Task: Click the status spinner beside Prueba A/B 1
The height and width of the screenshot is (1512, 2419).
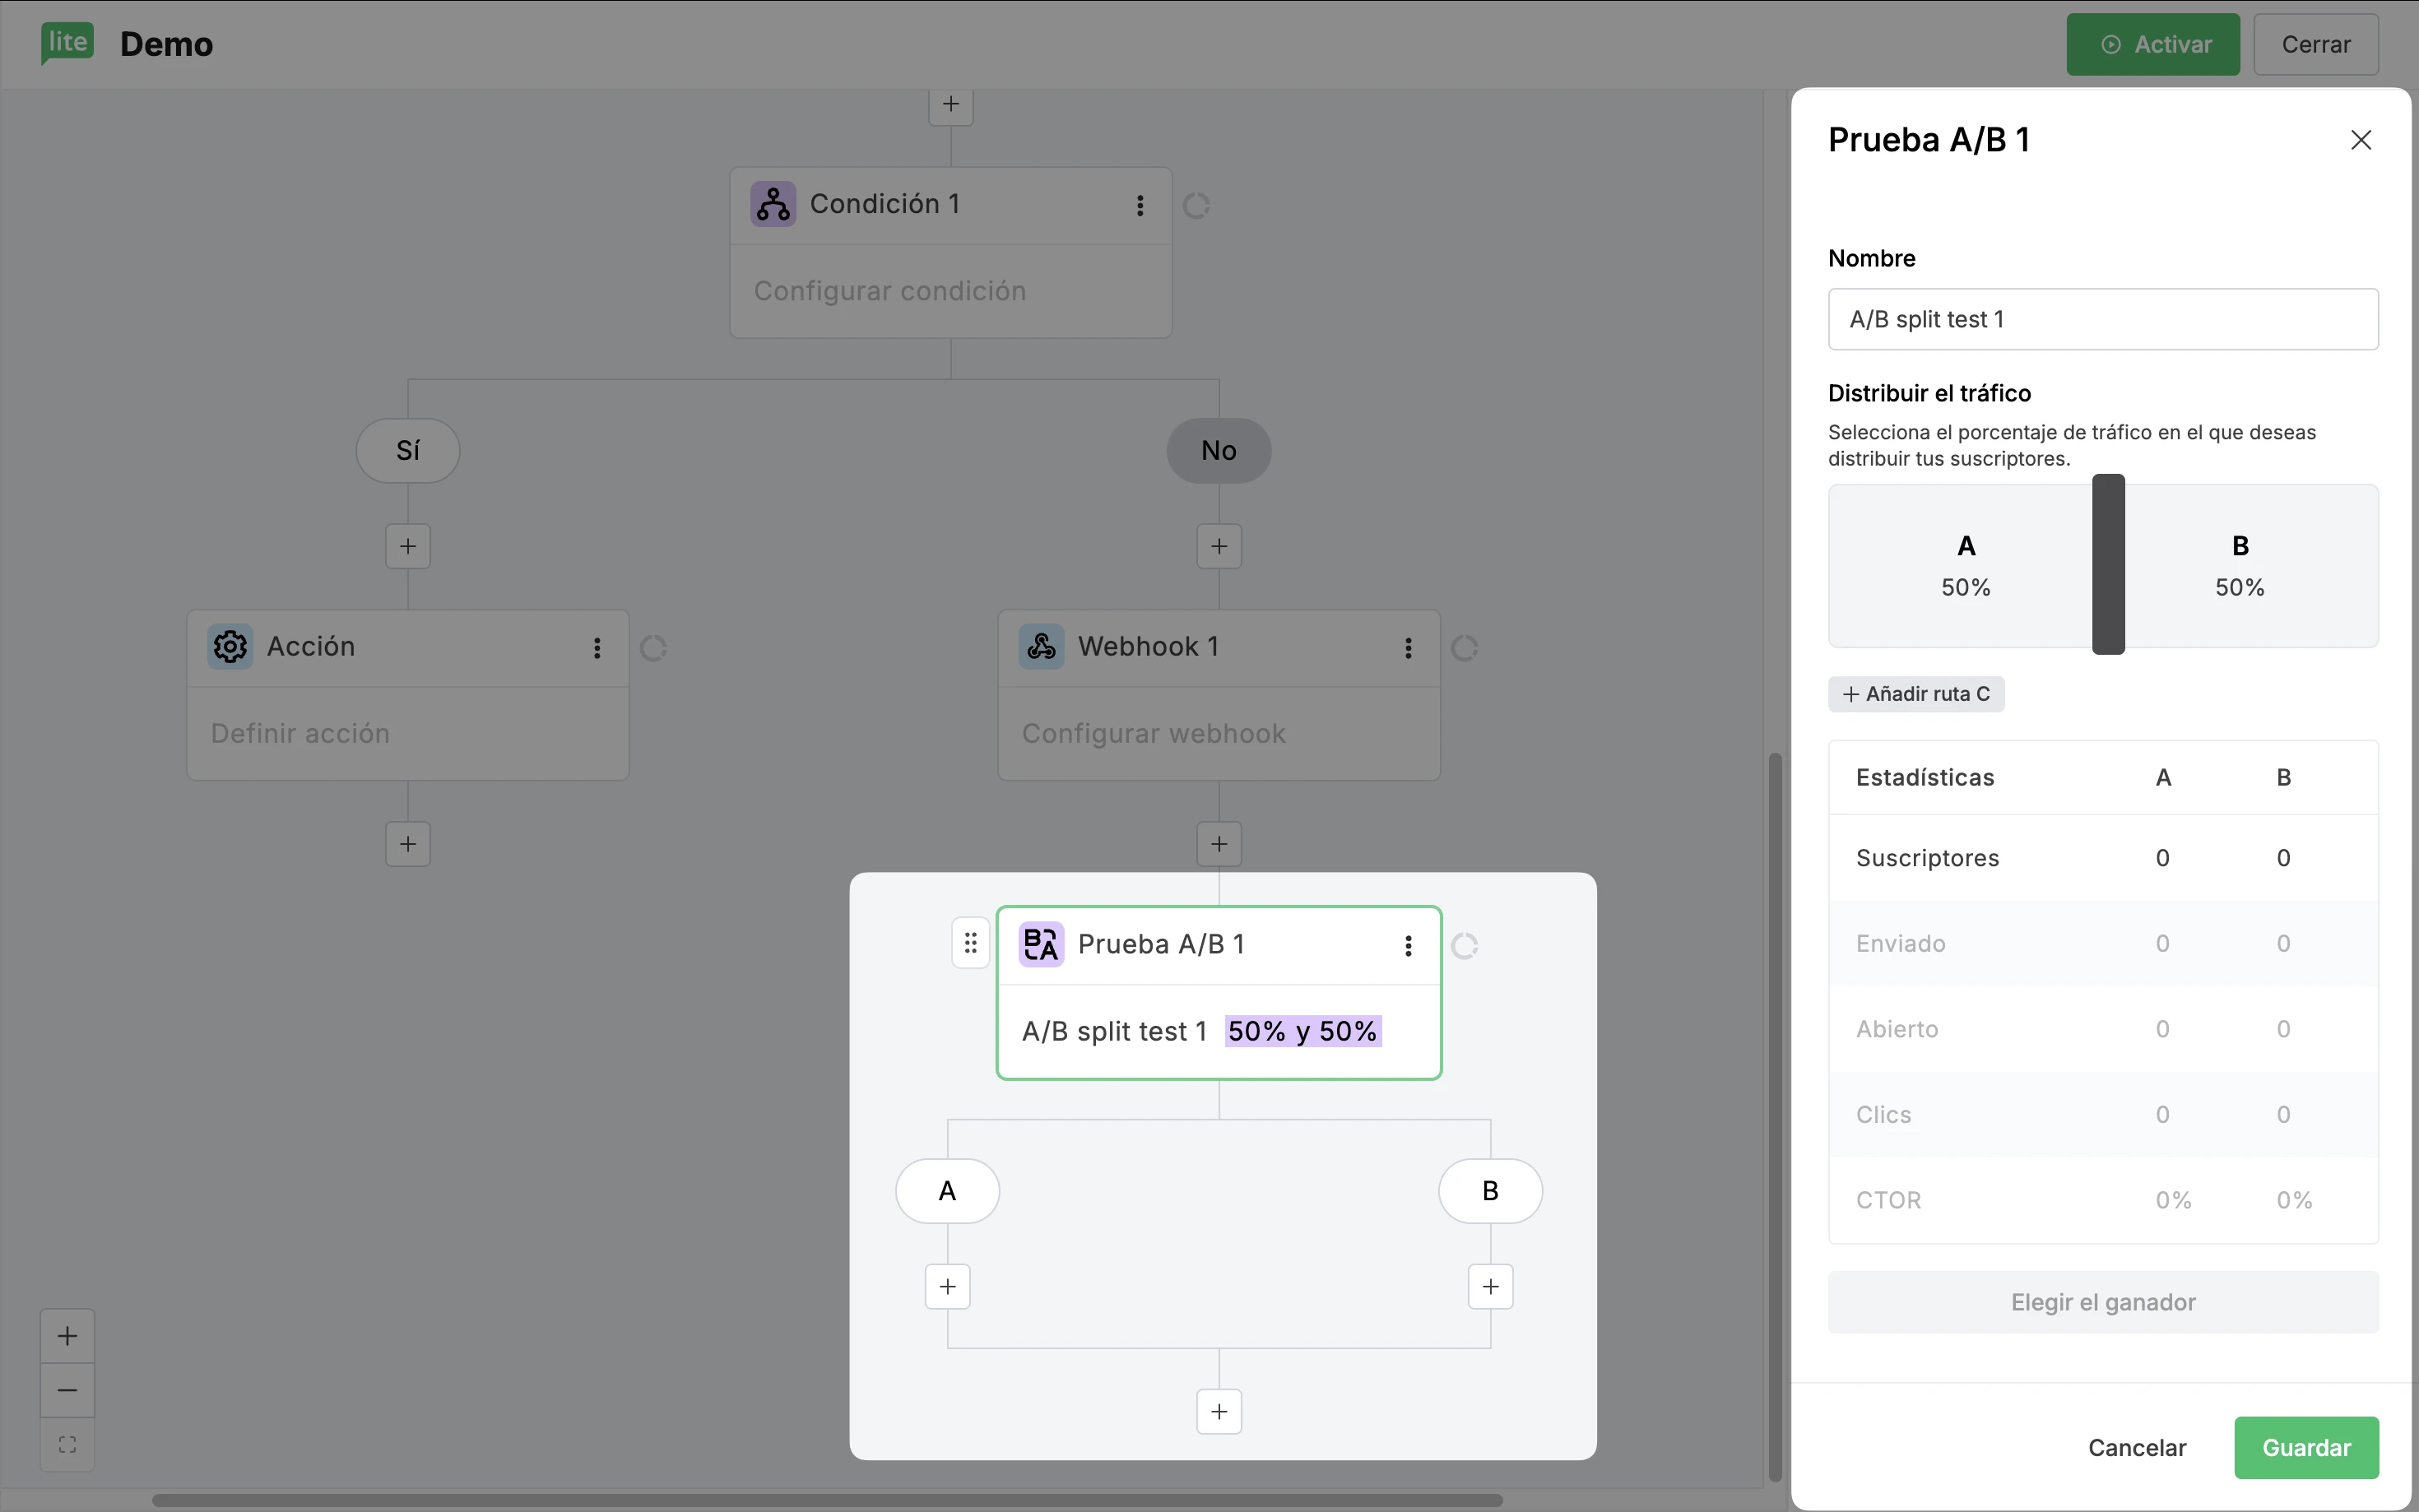Action: pos(1464,946)
